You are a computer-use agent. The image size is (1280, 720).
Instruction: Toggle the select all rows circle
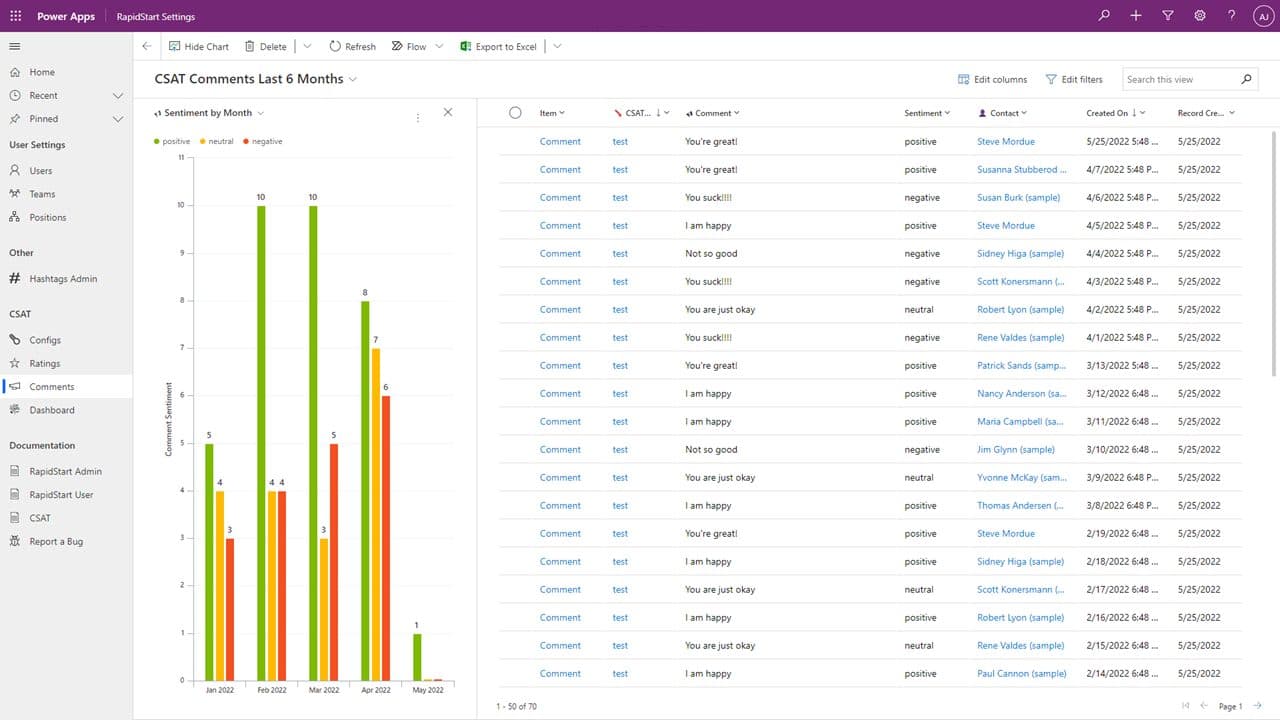[x=515, y=113]
